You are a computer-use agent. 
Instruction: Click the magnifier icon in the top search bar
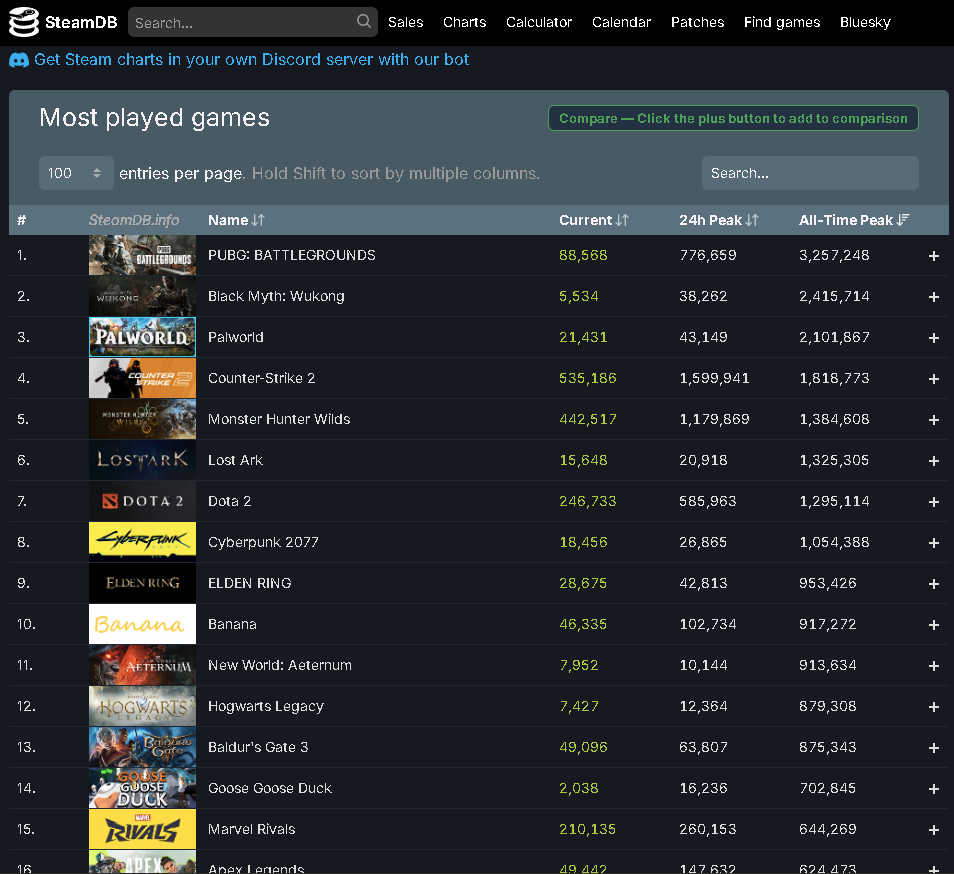pos(363,21)
